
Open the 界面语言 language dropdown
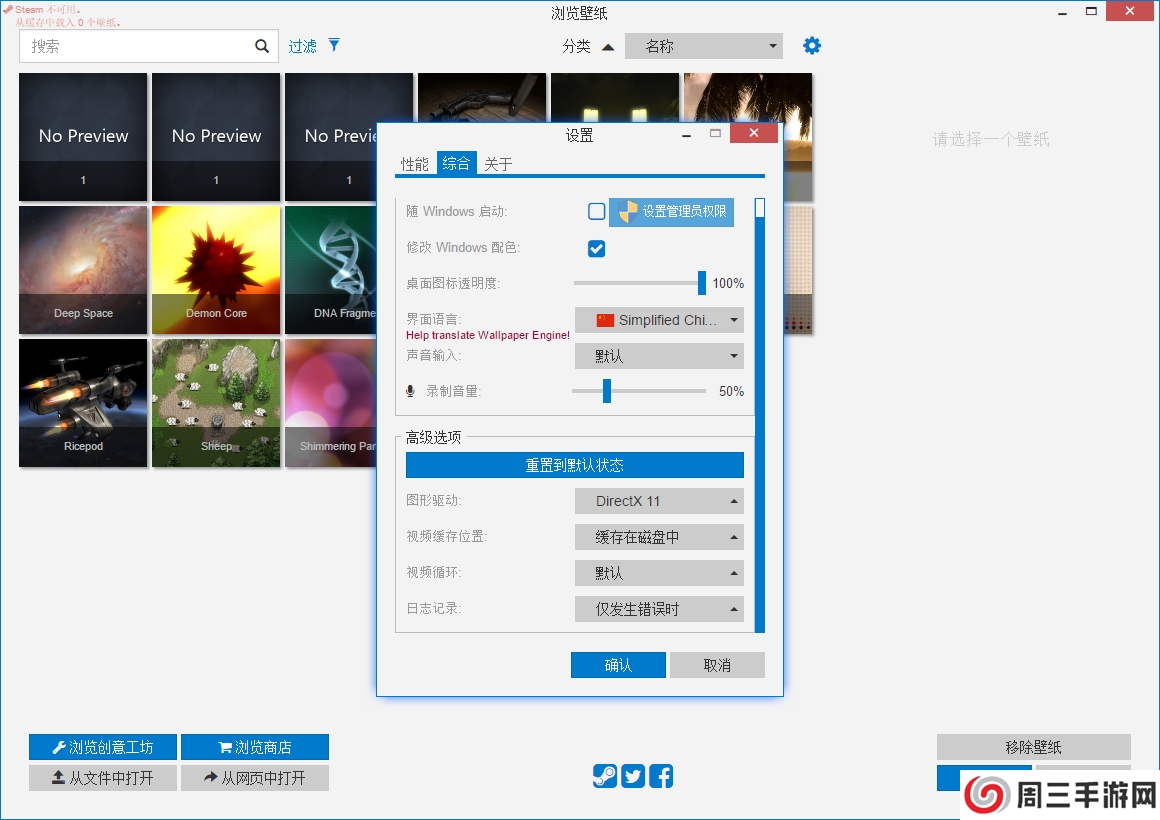[x=659, y=320]
